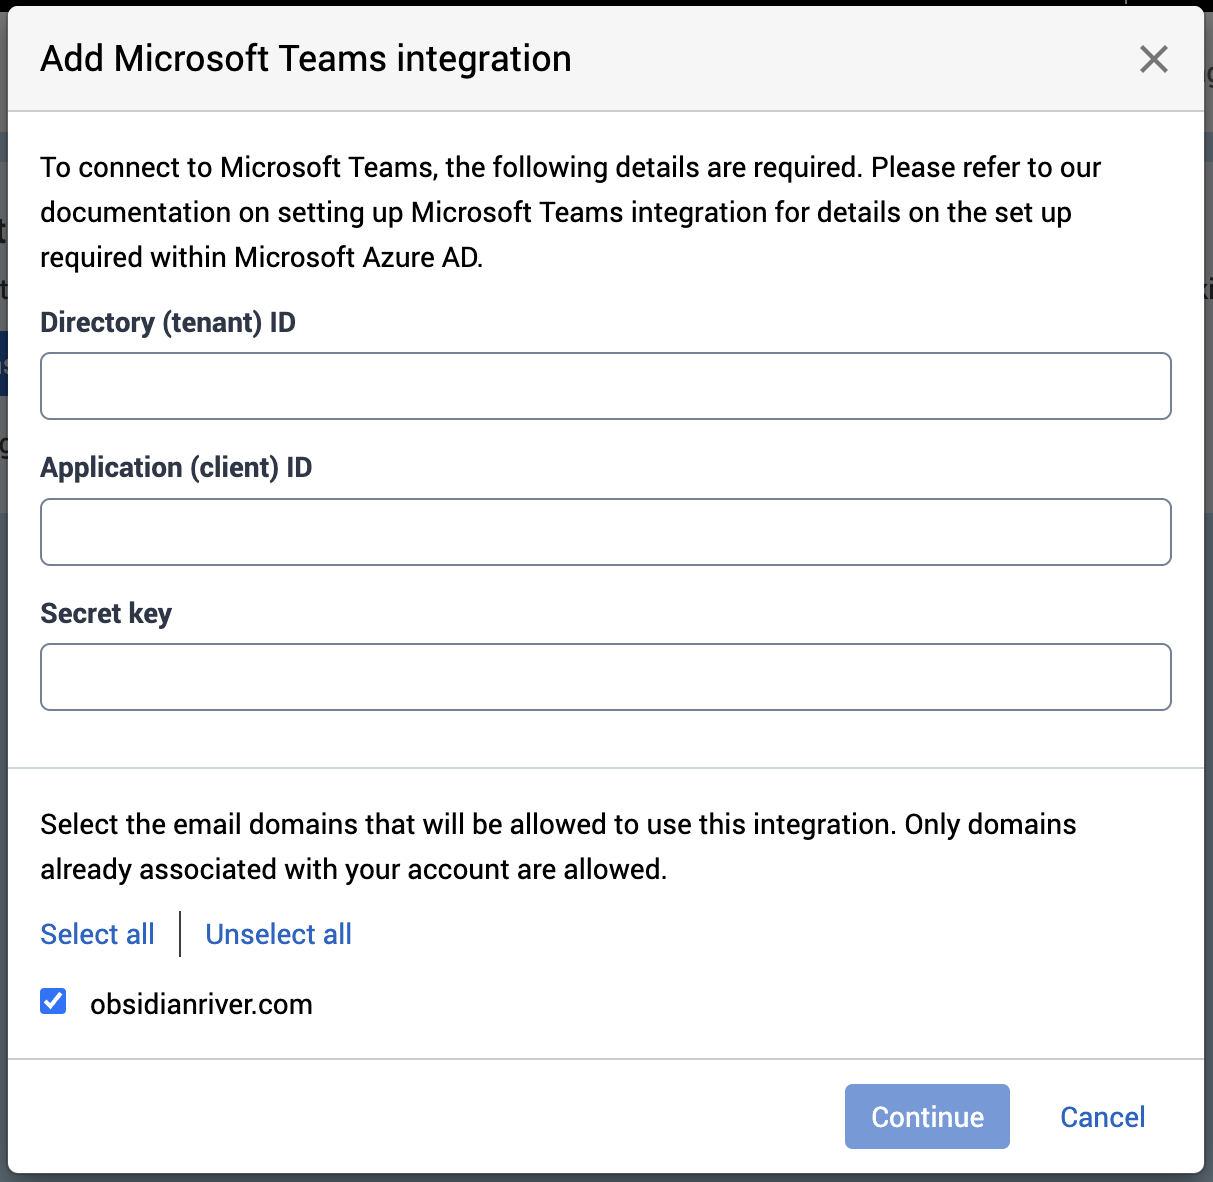Click the obsidianriver.com domain label text
The height and width of the screenshot is (1182, 1213).
(x=201, y=1004)
